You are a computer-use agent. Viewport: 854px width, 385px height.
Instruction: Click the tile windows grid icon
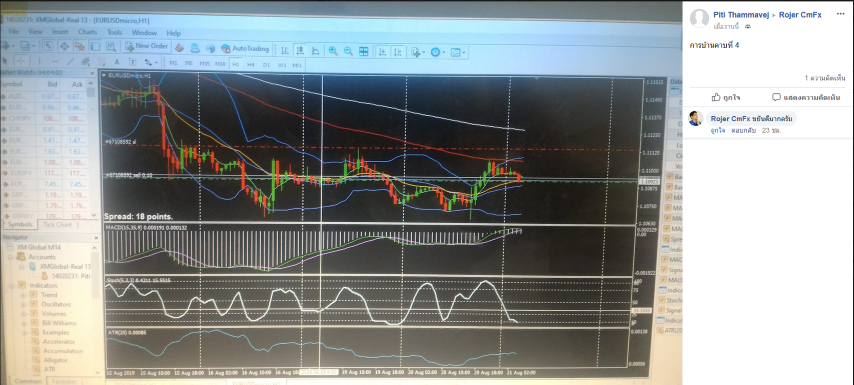pyautogui.click(x=363, y=51)
